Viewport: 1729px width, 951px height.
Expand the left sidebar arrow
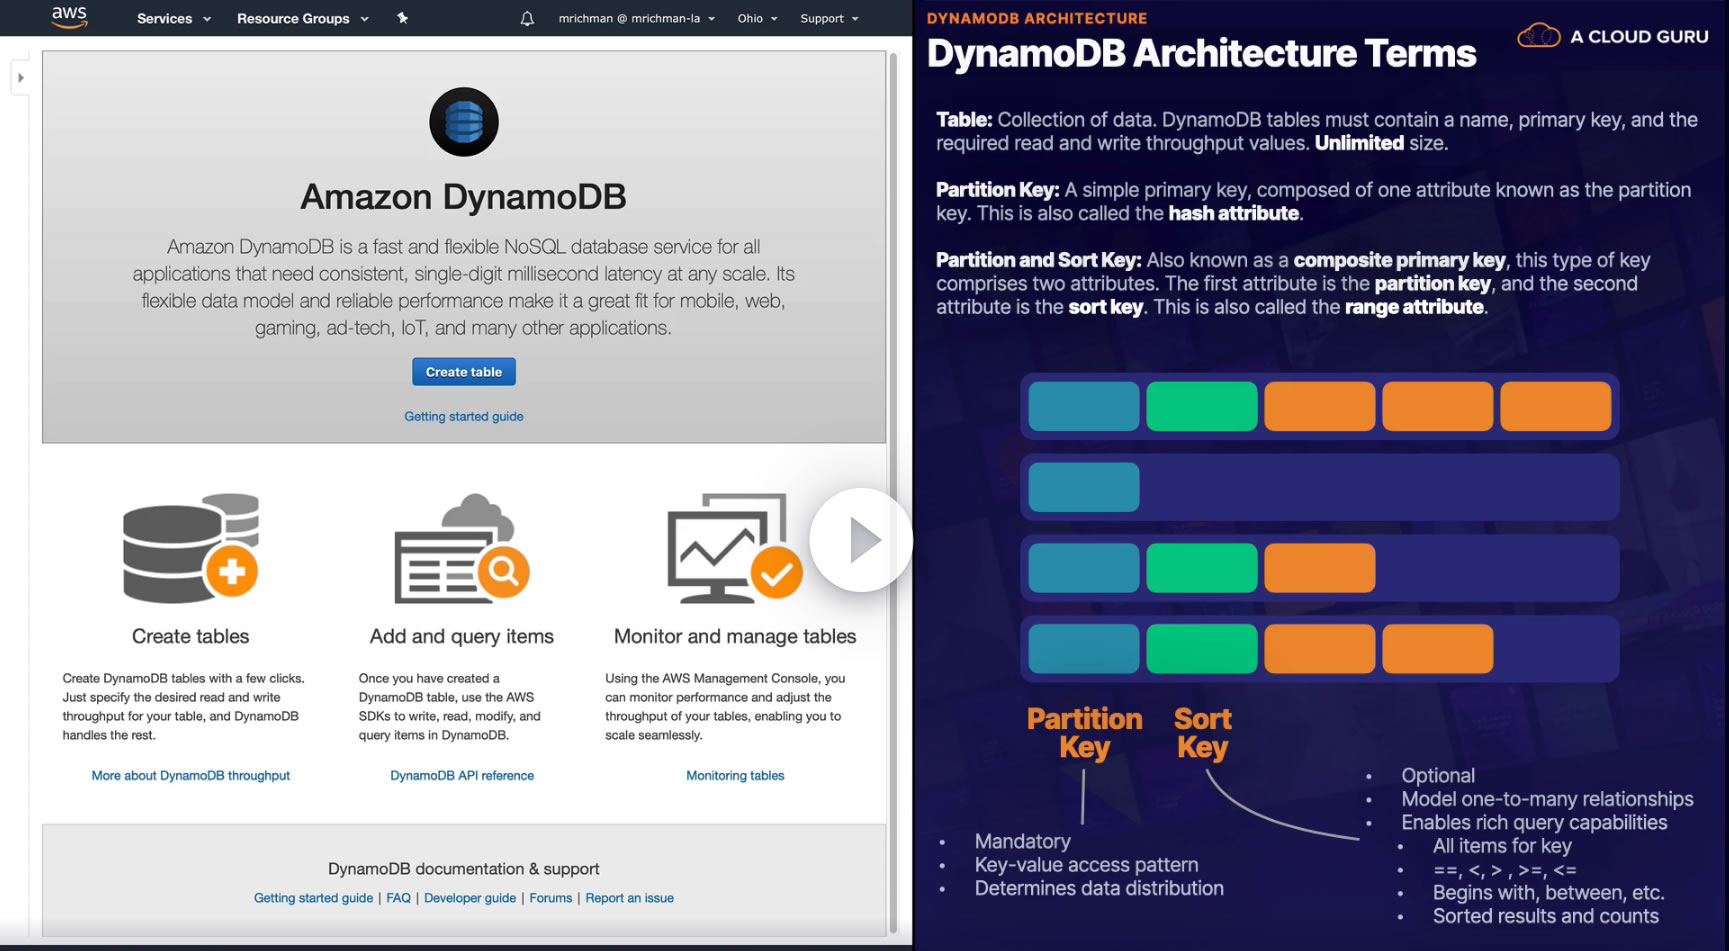point(20,77)
